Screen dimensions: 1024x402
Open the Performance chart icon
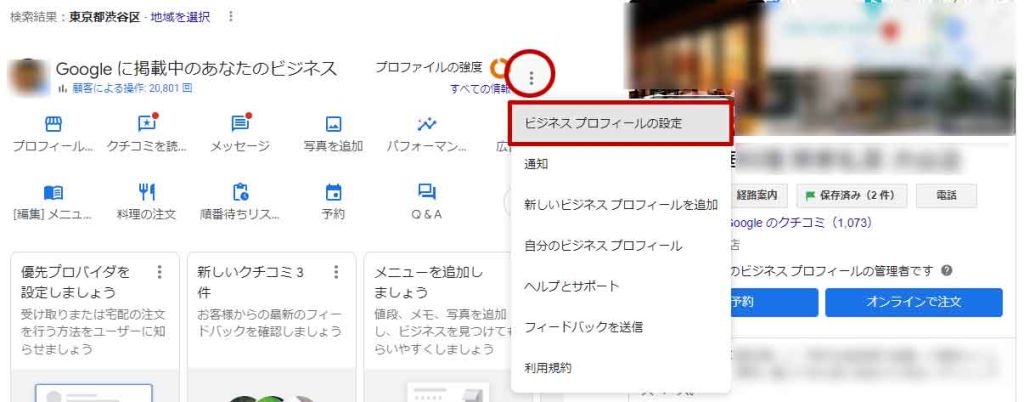(x=427, y=125)
